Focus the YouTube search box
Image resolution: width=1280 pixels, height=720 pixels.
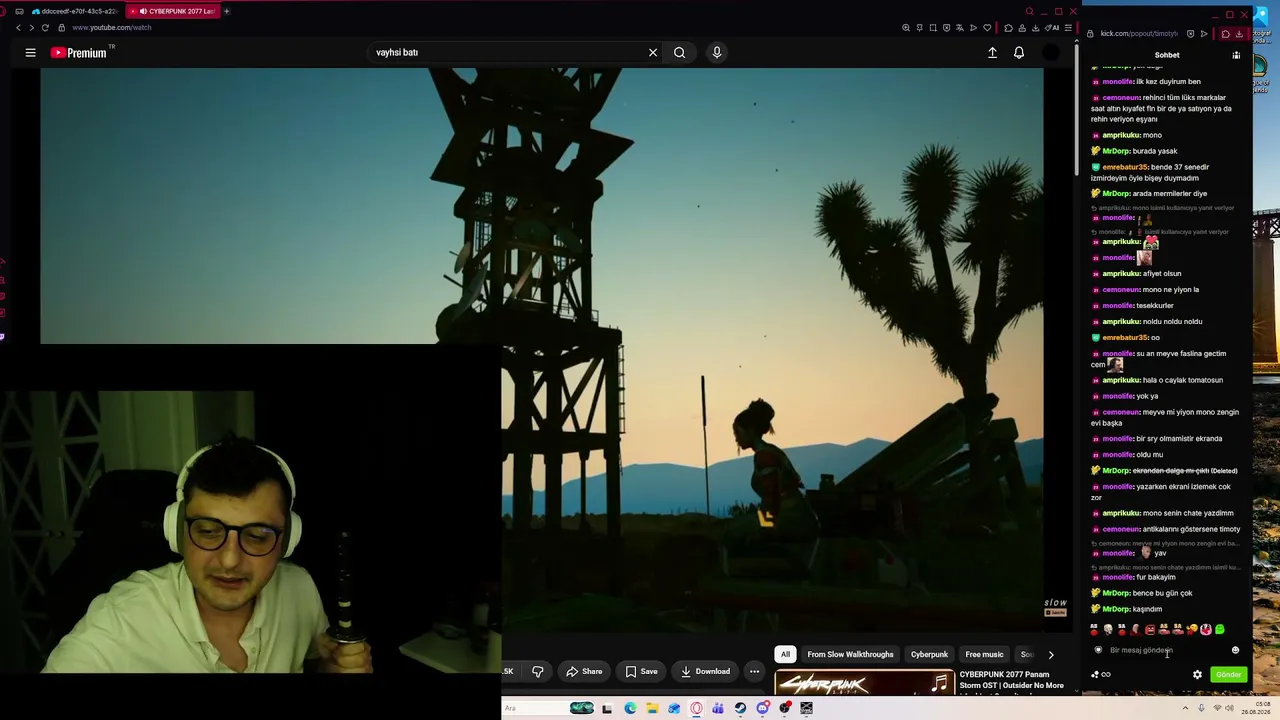click(x=505, y=53)
